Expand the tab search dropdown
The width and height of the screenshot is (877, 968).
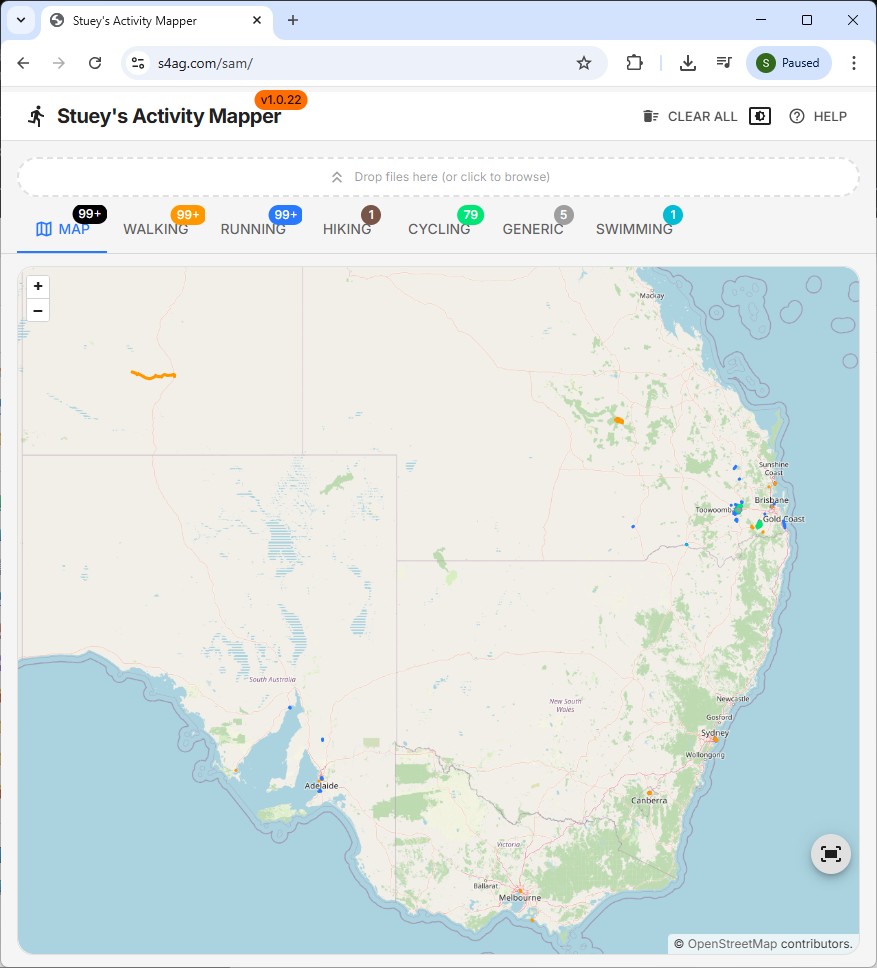[21, 20]
